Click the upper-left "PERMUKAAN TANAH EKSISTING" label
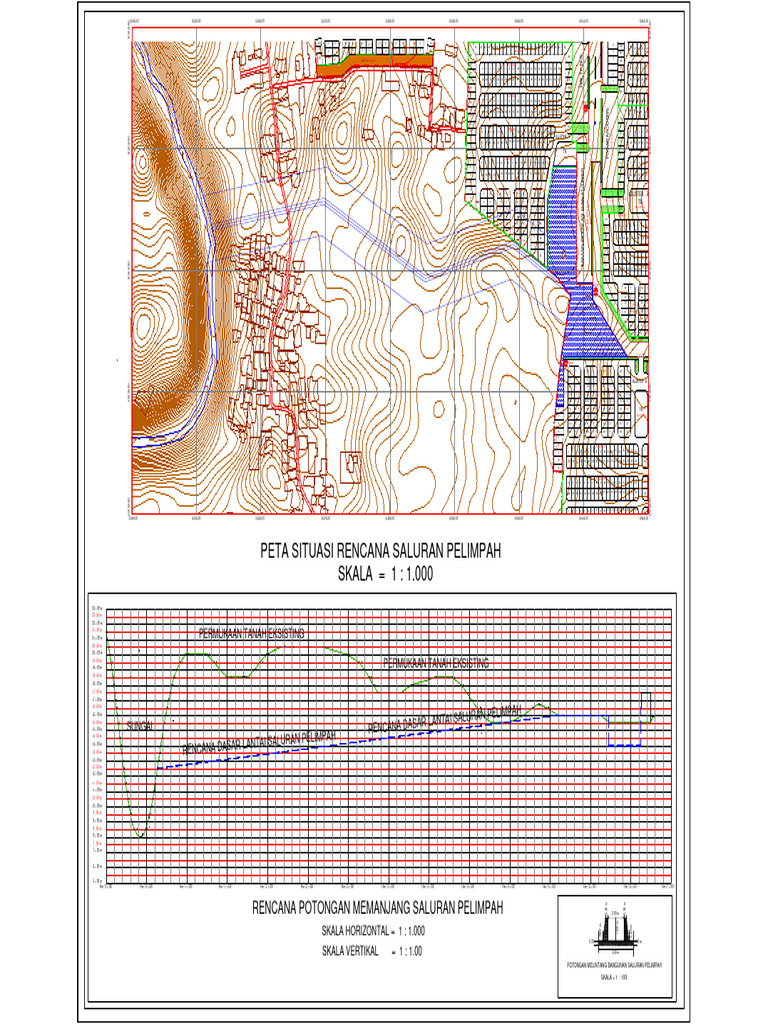 click(x=251, y=632)
